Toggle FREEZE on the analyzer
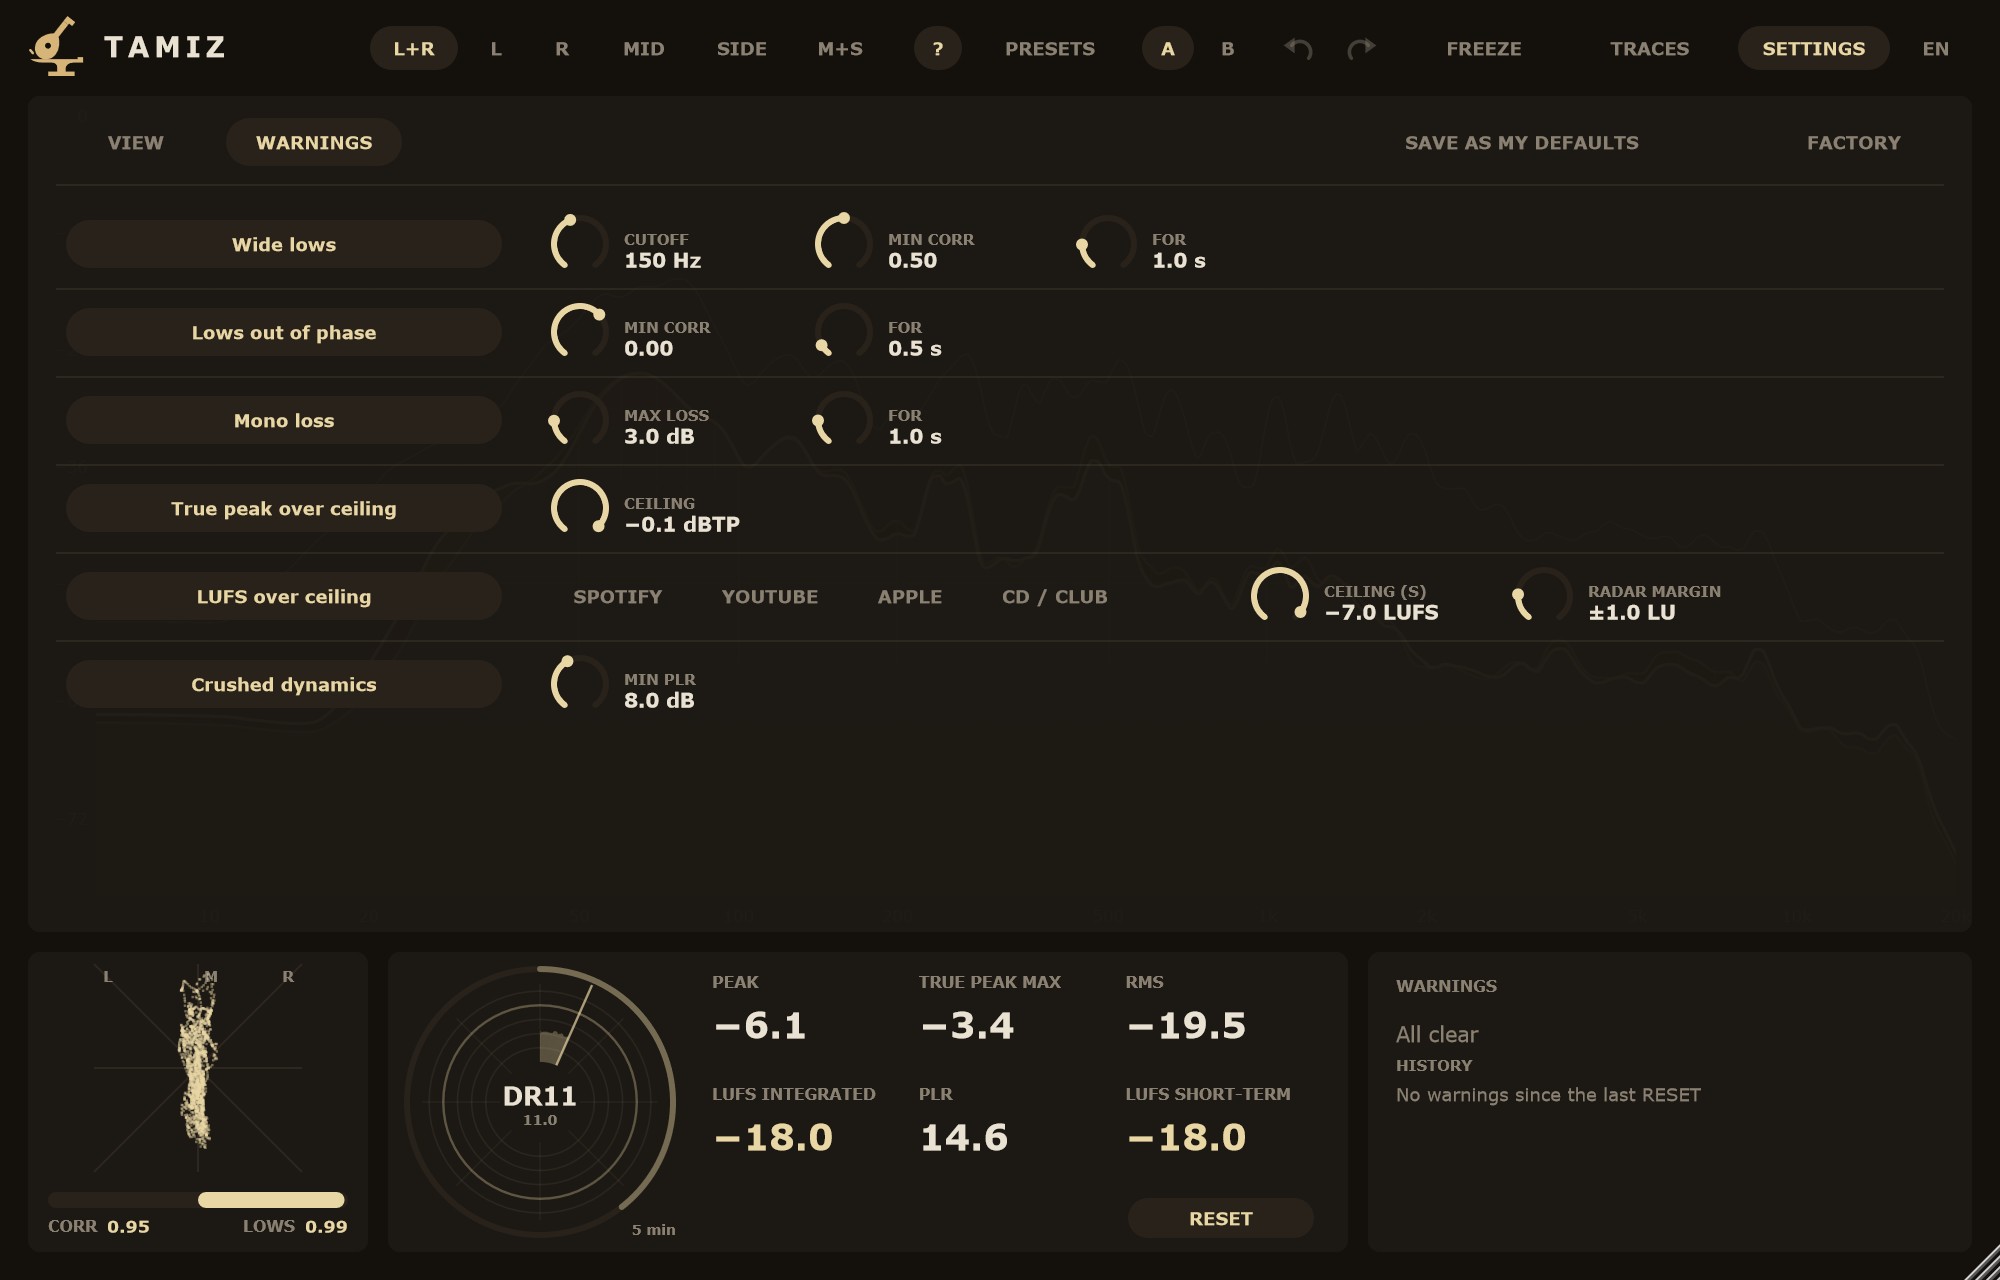Image resolution: width=2000 pixels, height=1280 pixels. pyautogui.click(x=1484, y=48)
